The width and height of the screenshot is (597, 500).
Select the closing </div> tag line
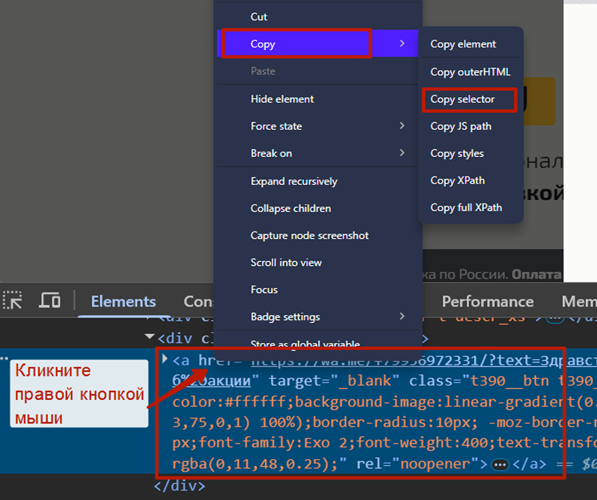tap(180, 486)
